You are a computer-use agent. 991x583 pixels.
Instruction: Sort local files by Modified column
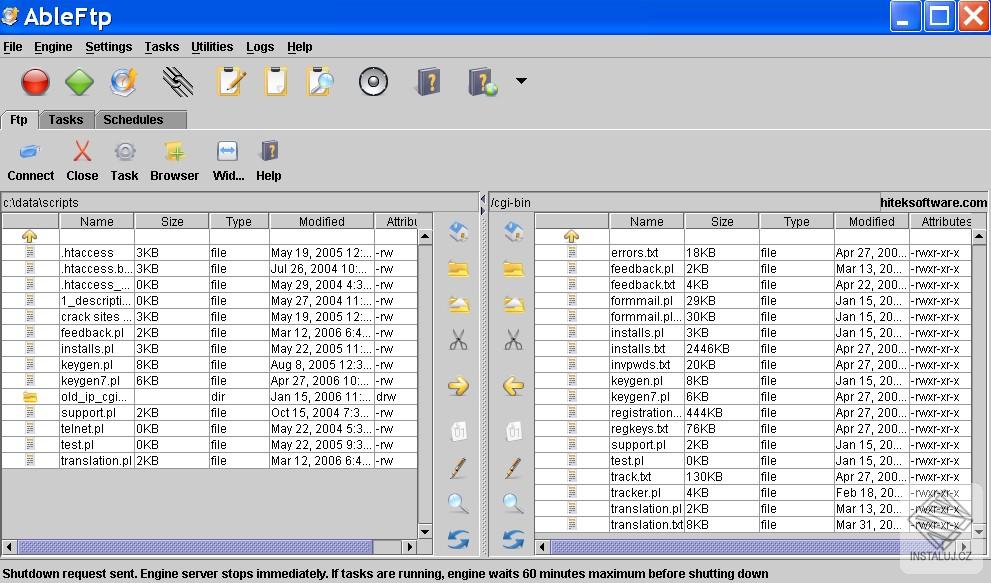coord(321,222)
